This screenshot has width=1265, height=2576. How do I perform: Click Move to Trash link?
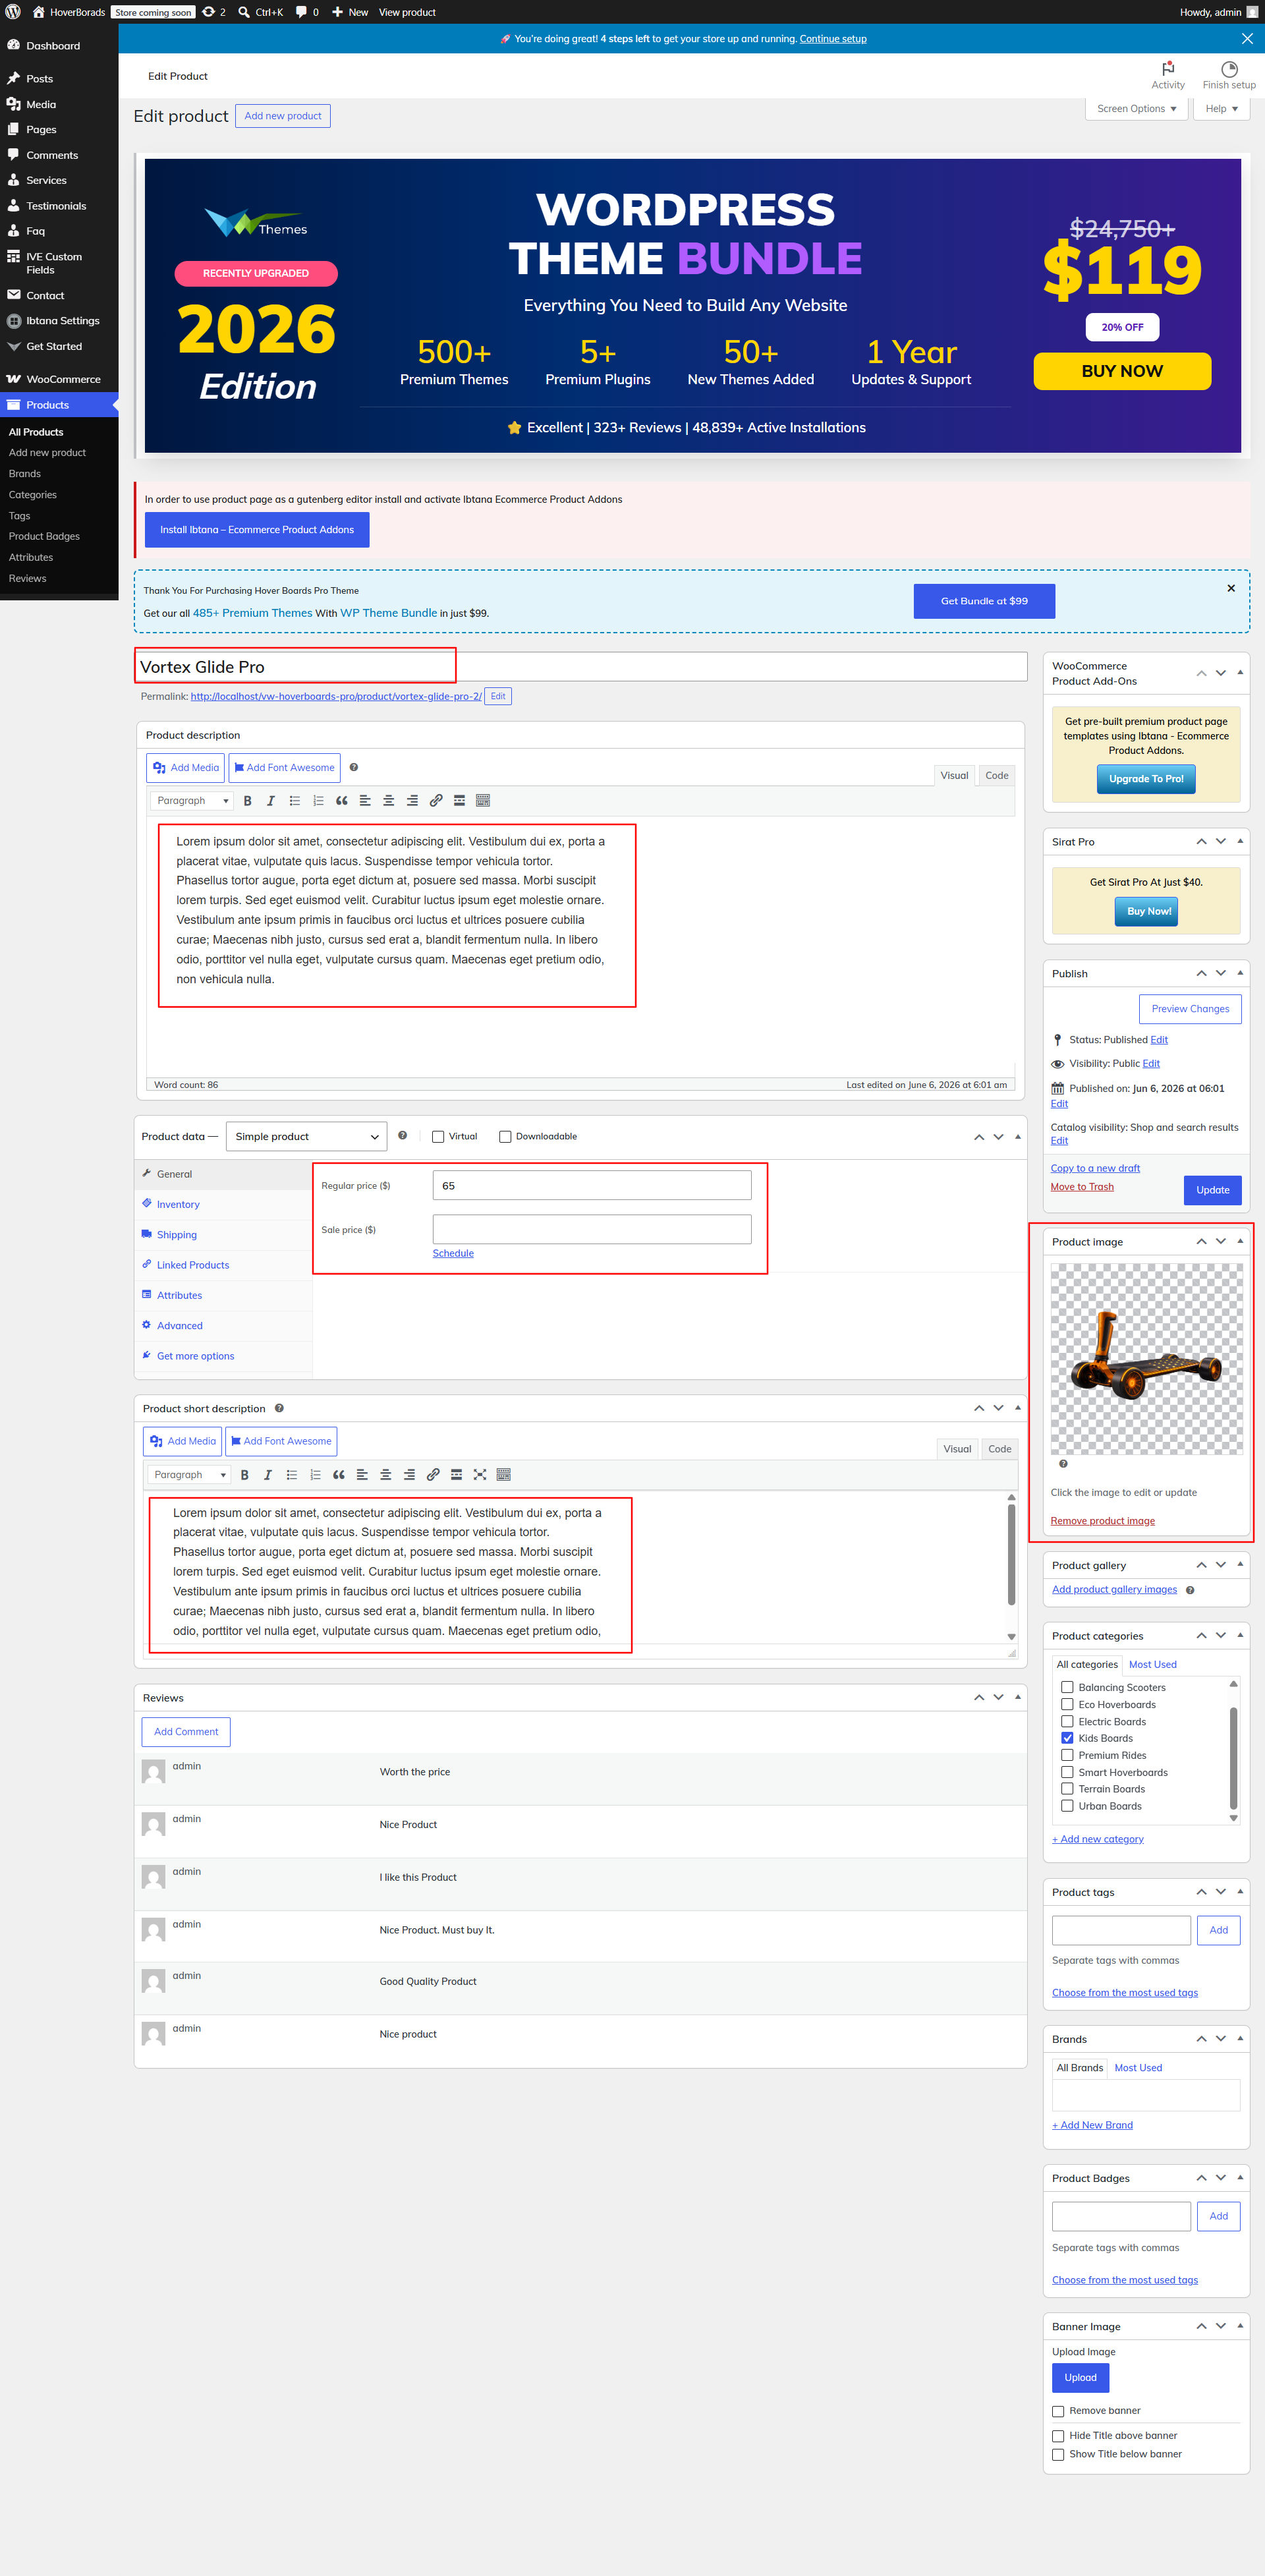click(x=1082, y=1187)
